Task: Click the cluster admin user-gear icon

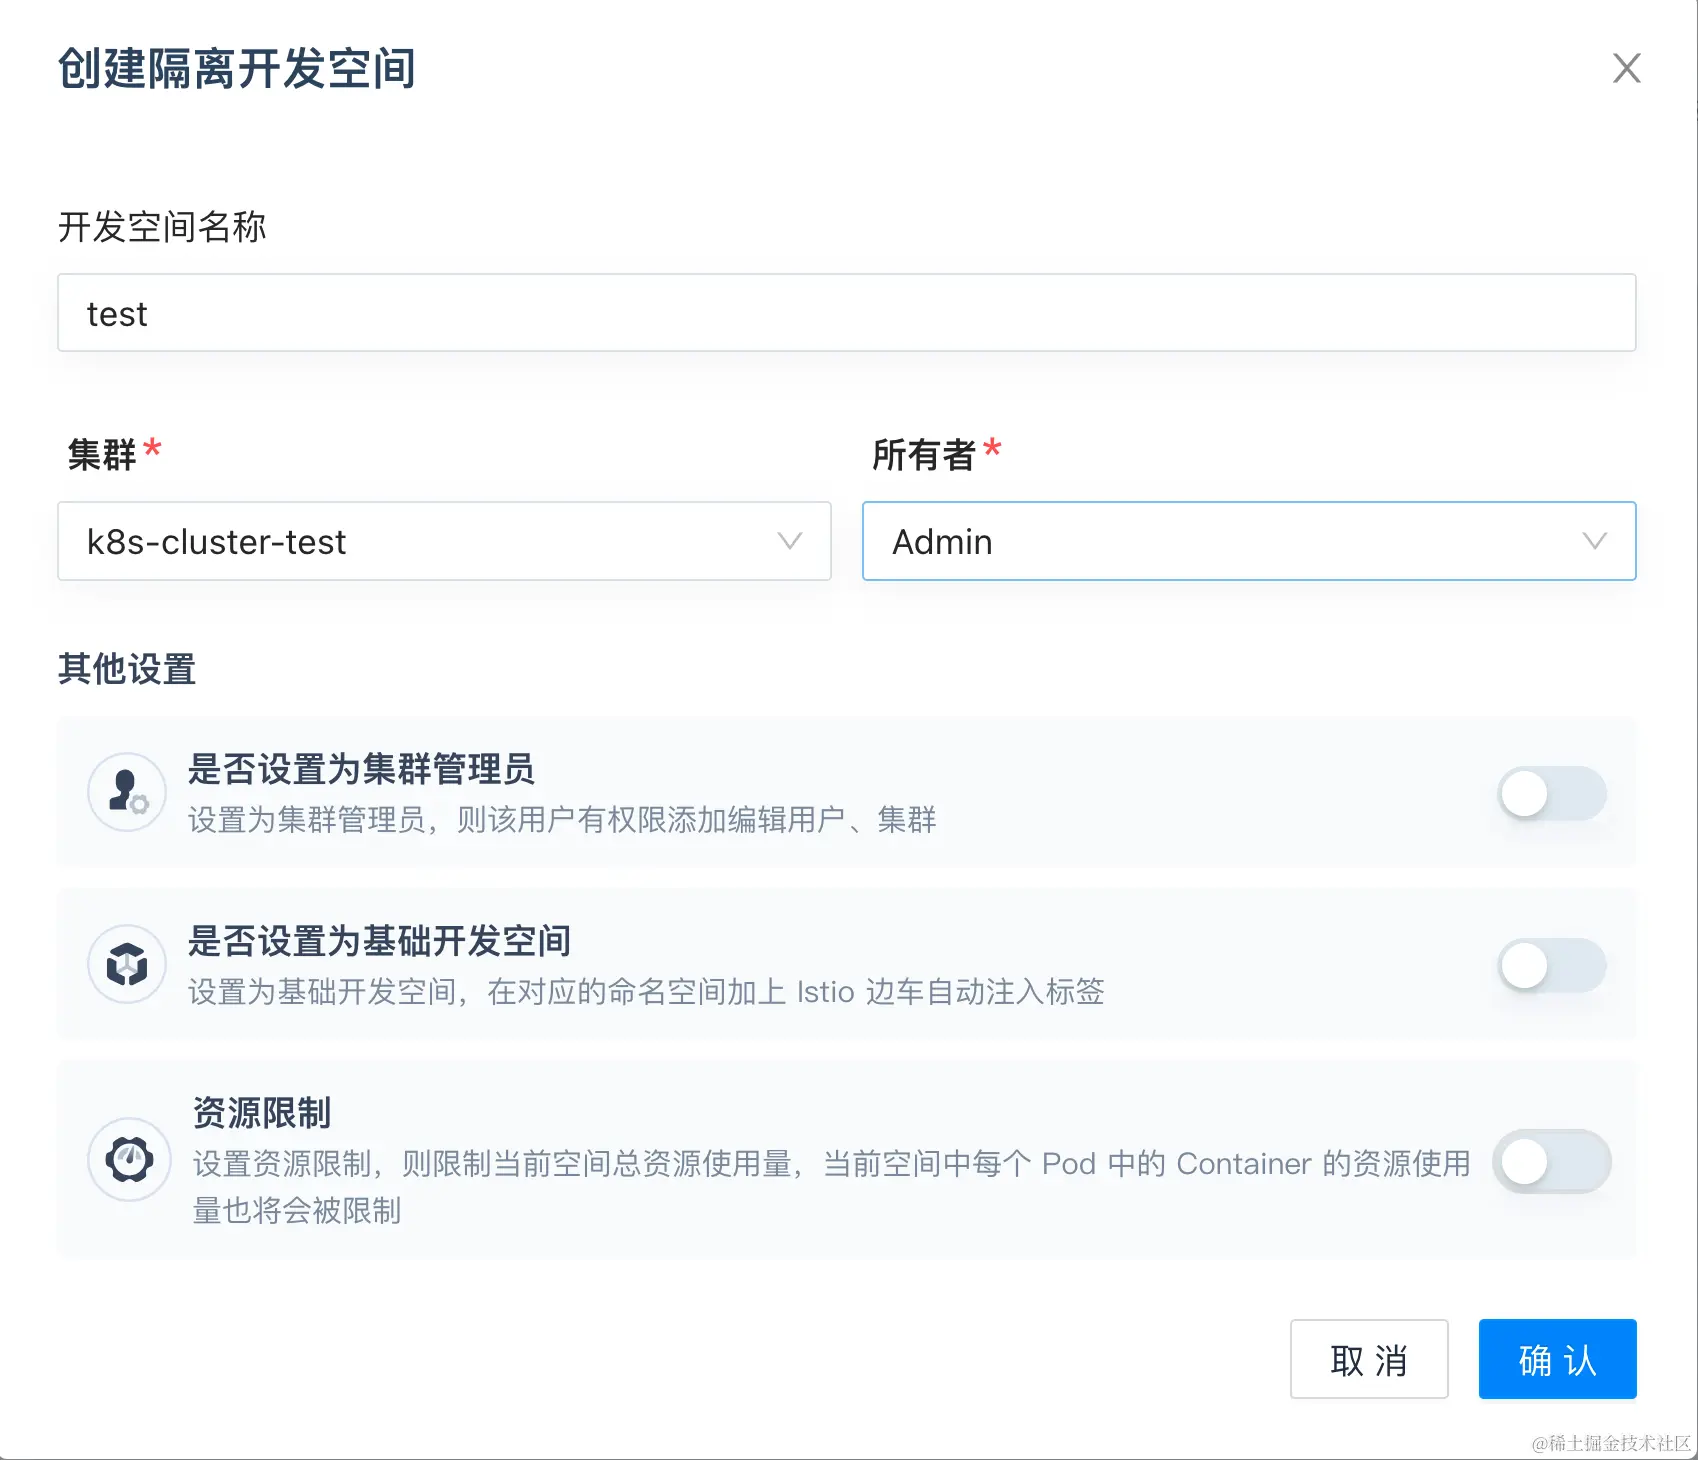Action: tap(127, 792)
